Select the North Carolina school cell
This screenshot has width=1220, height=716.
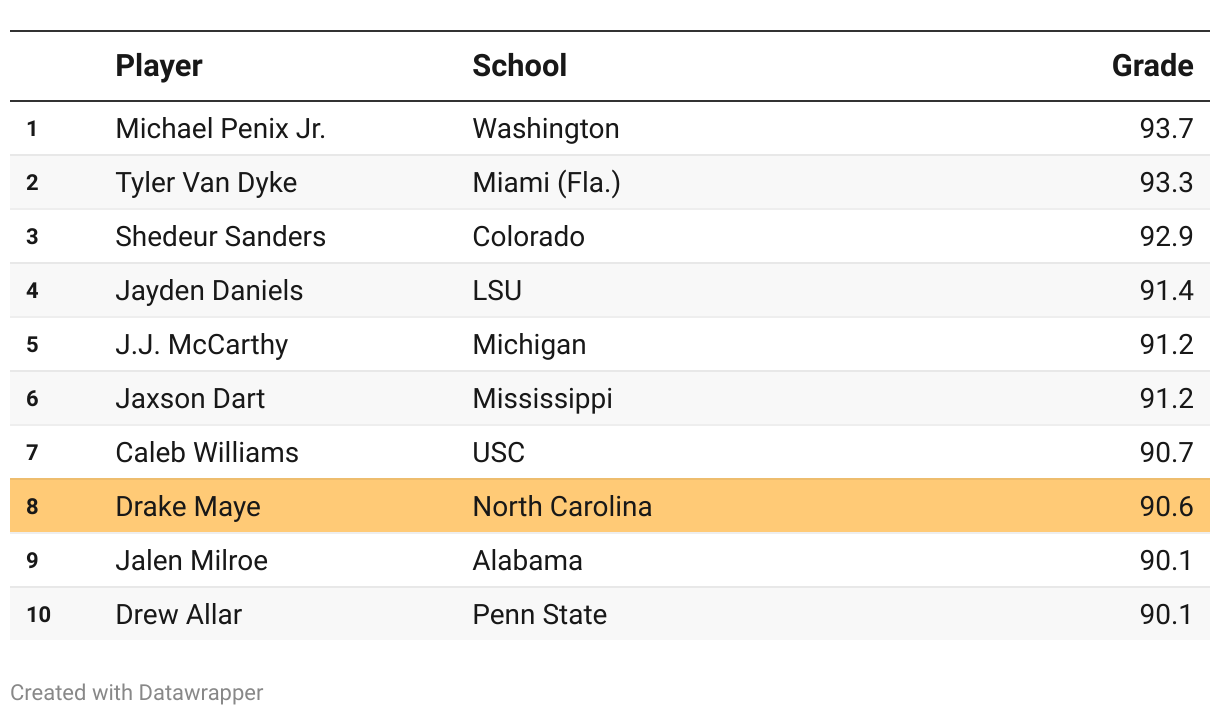(x=562, y=507)
